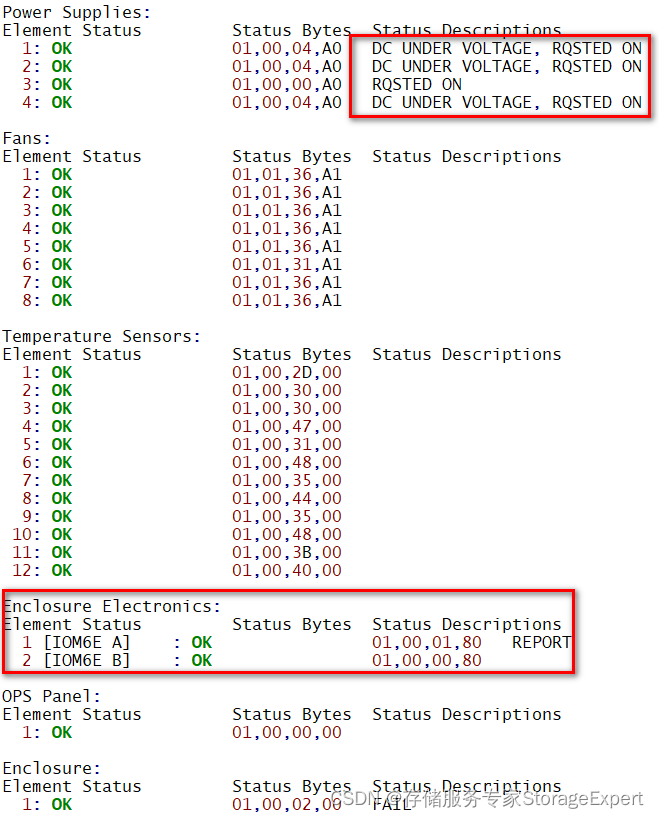Select the '[IOM6E A]' element label

tap(86, 643)
